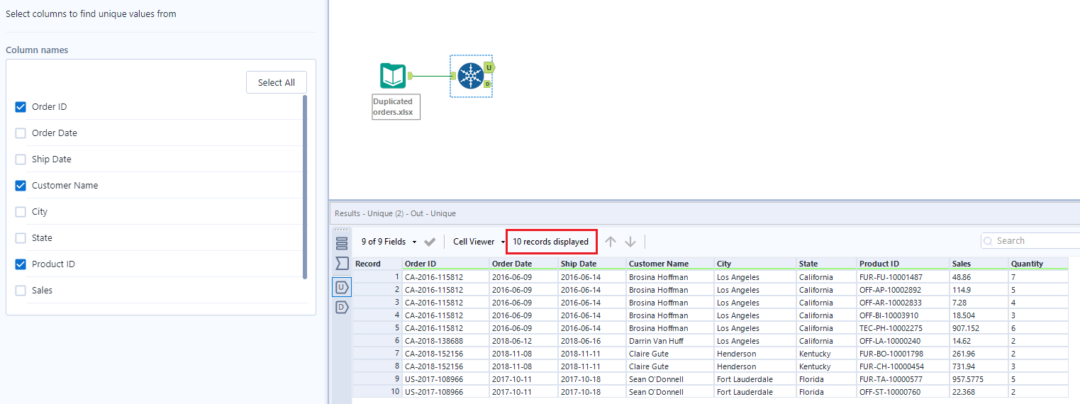Click the Product ID column header
The height and width of the screenshot is (404, 1080).
[880, 264]
